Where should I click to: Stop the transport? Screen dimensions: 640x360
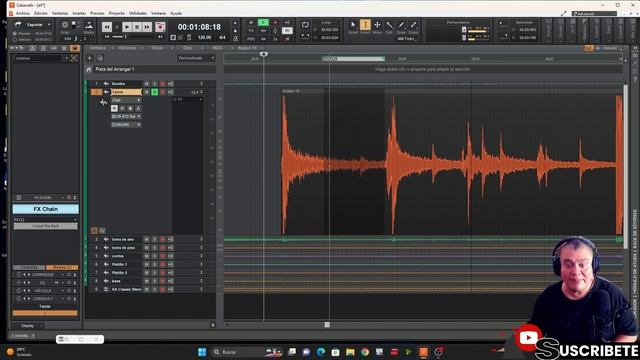point(137,27)
